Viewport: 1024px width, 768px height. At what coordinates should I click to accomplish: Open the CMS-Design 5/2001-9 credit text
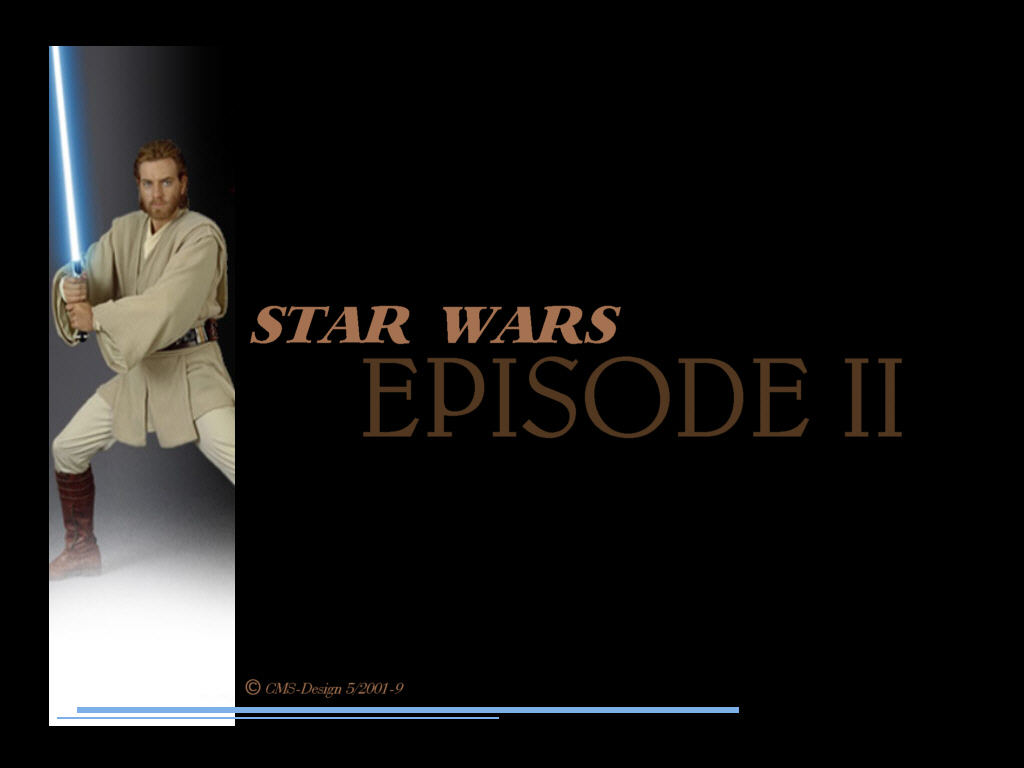click(330, 686)
